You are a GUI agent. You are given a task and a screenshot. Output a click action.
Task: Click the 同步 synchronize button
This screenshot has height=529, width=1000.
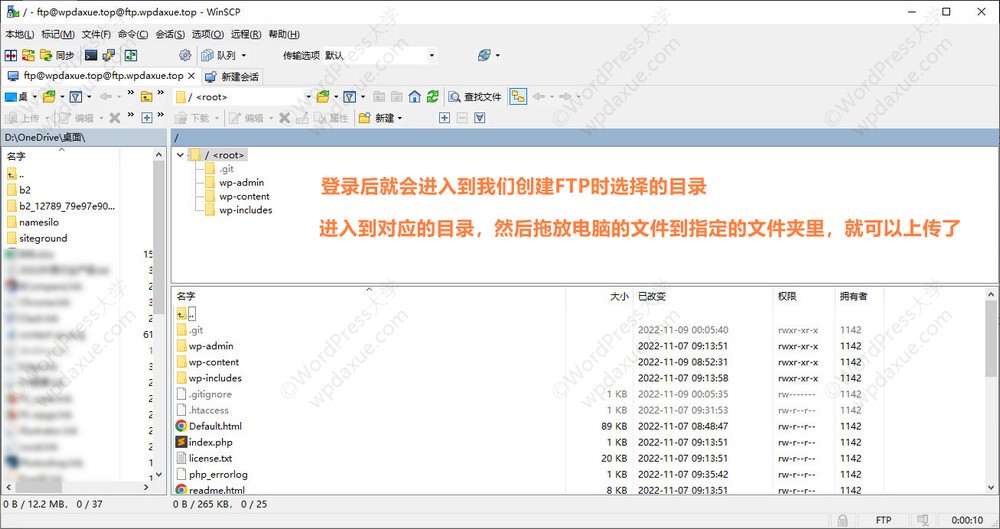coord(57,56)
